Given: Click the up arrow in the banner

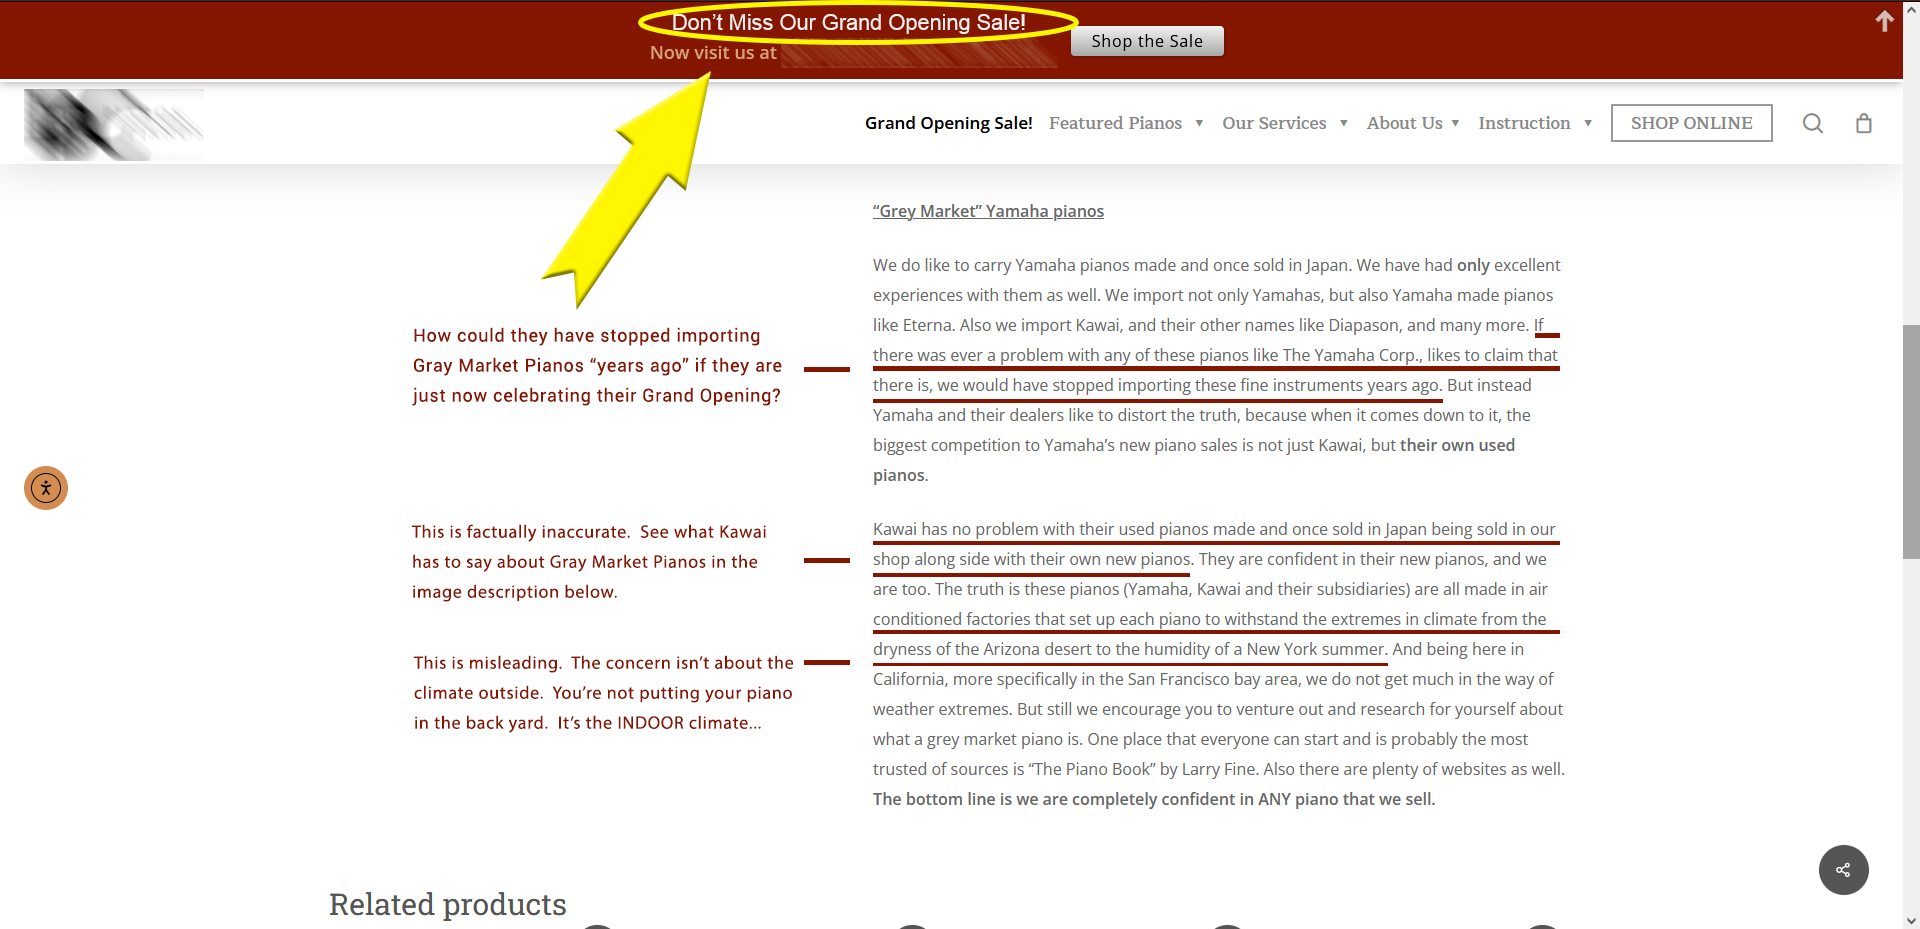Looking at the screenshot, I should [x=1885, y=21].
